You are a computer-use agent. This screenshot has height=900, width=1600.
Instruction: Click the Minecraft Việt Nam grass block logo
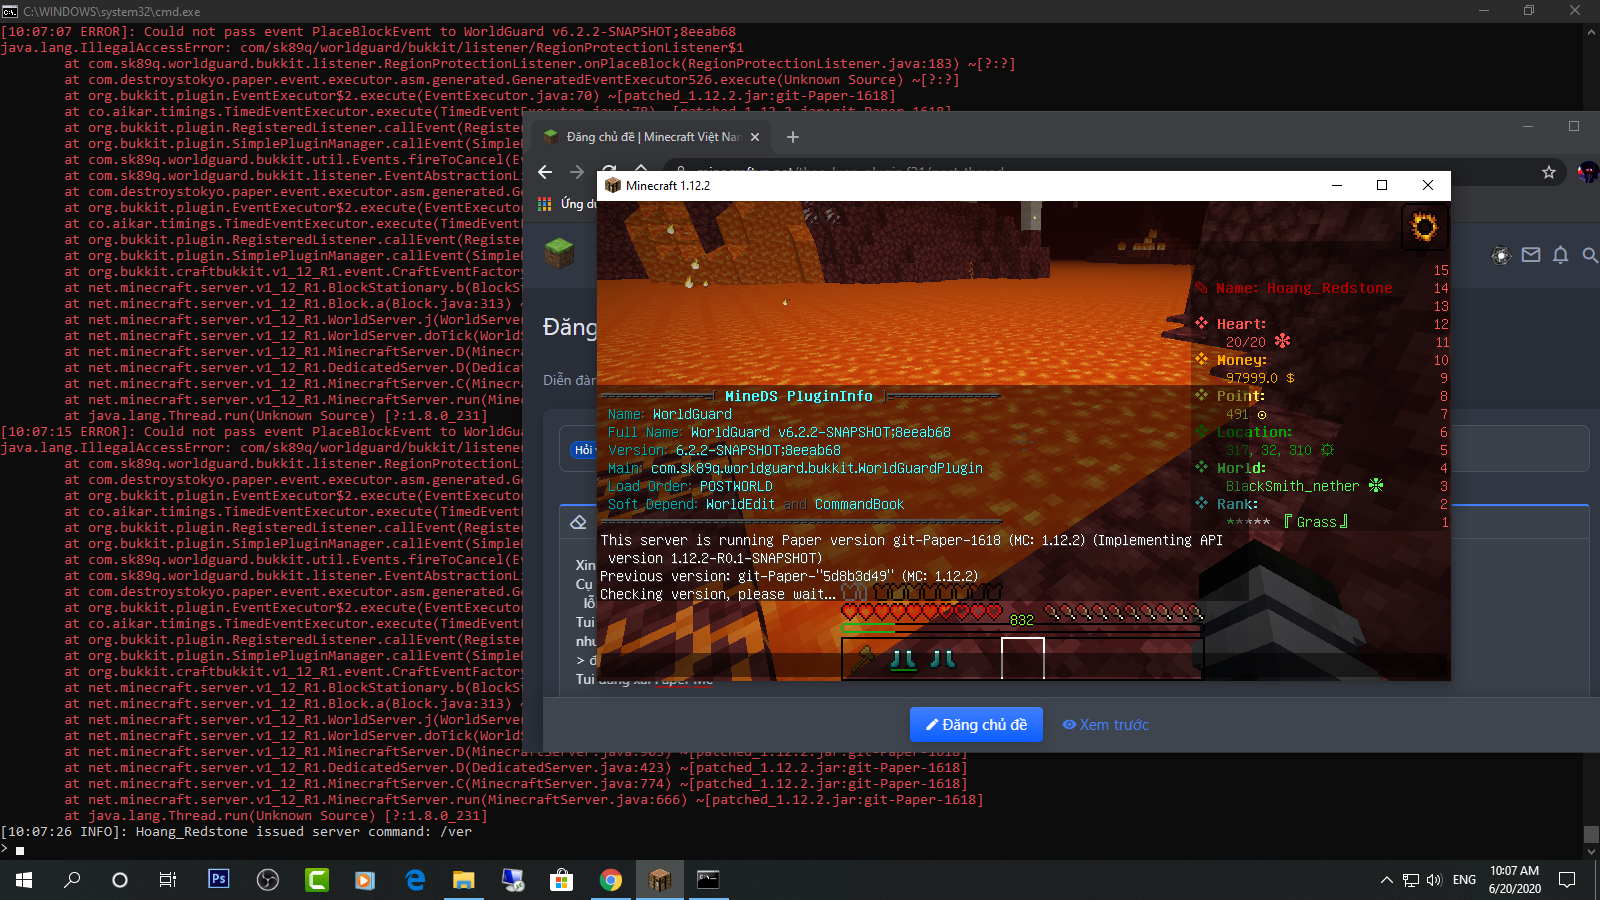tap(559, 254)
